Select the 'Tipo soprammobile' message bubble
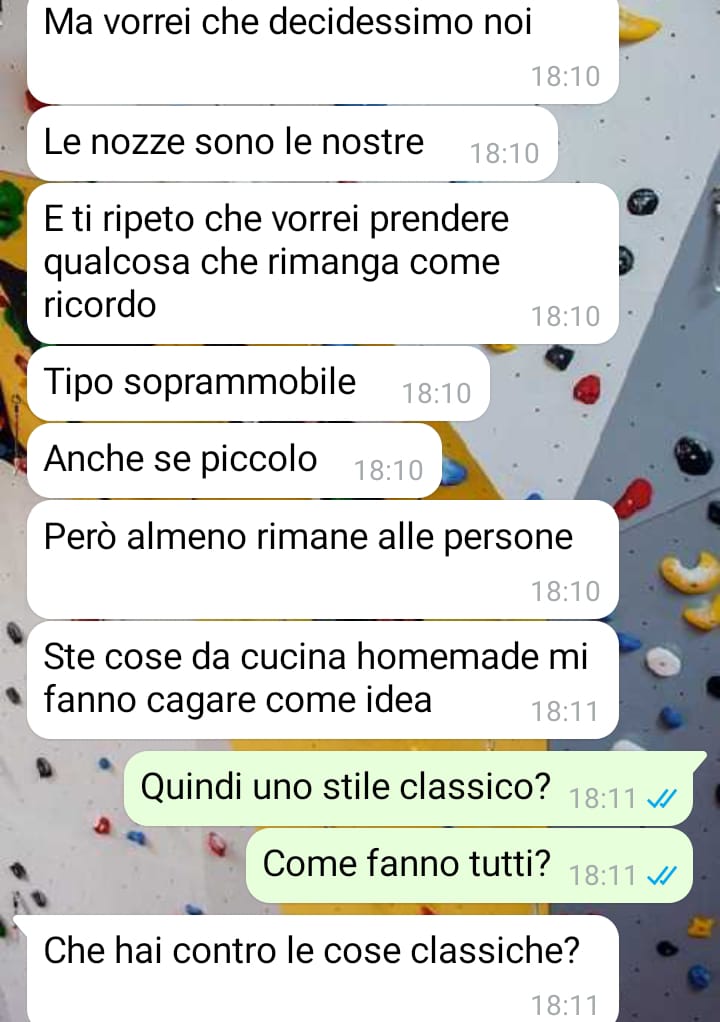The height and width of the screenshot is (1022, 720). tap(258, 383)
